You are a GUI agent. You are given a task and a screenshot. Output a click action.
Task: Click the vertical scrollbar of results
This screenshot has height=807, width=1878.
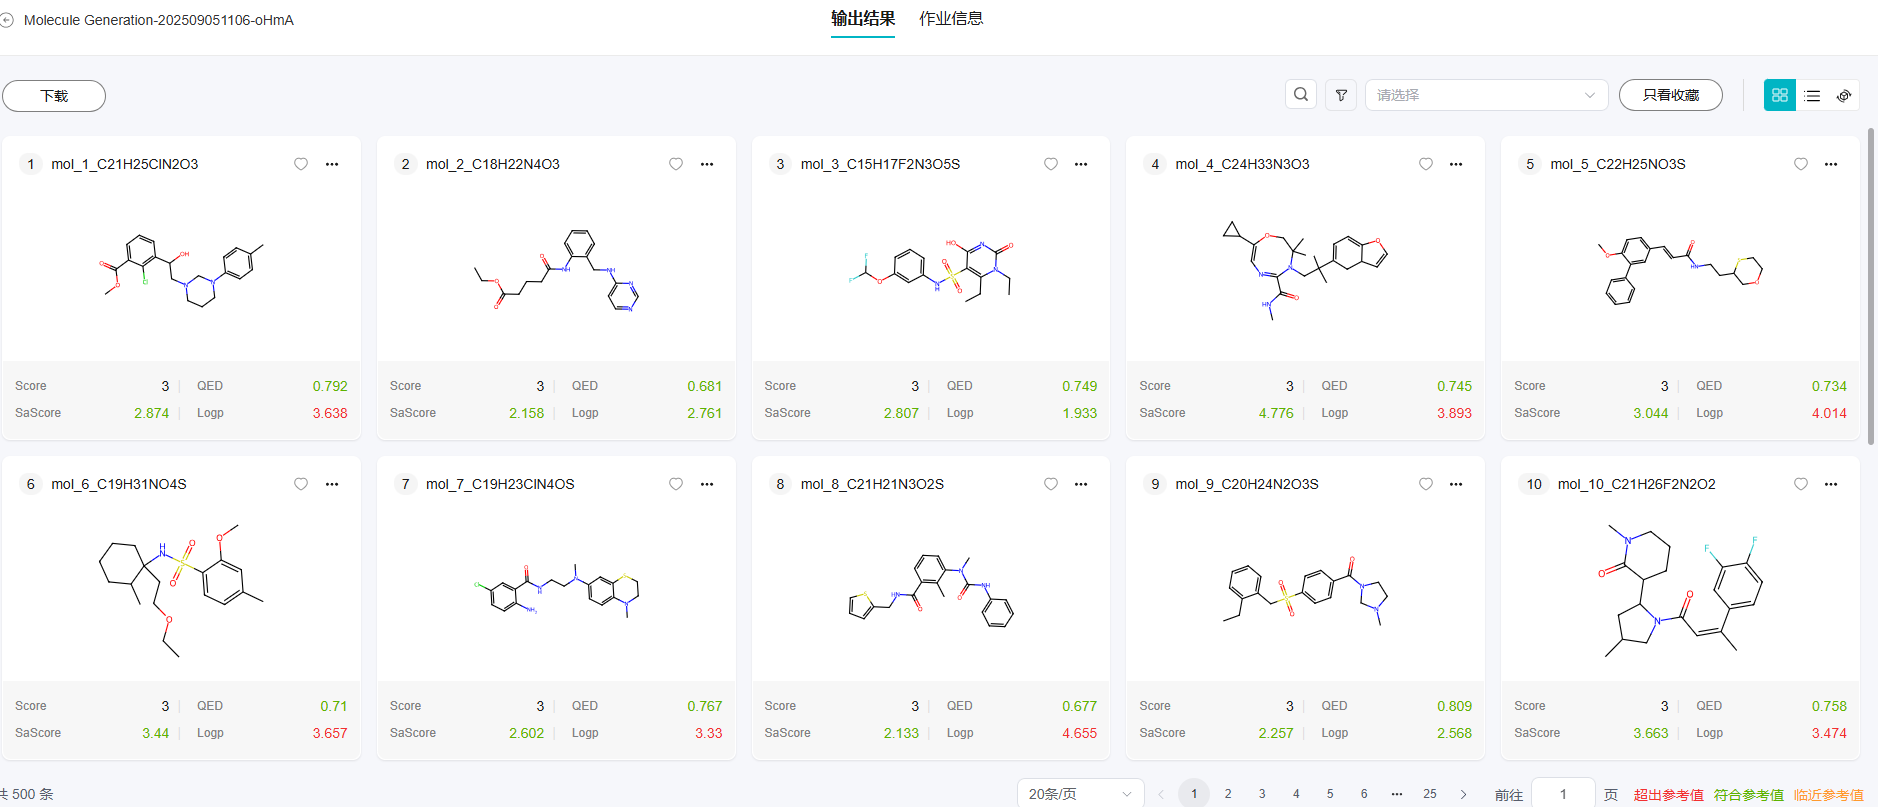click(1871, 285)
